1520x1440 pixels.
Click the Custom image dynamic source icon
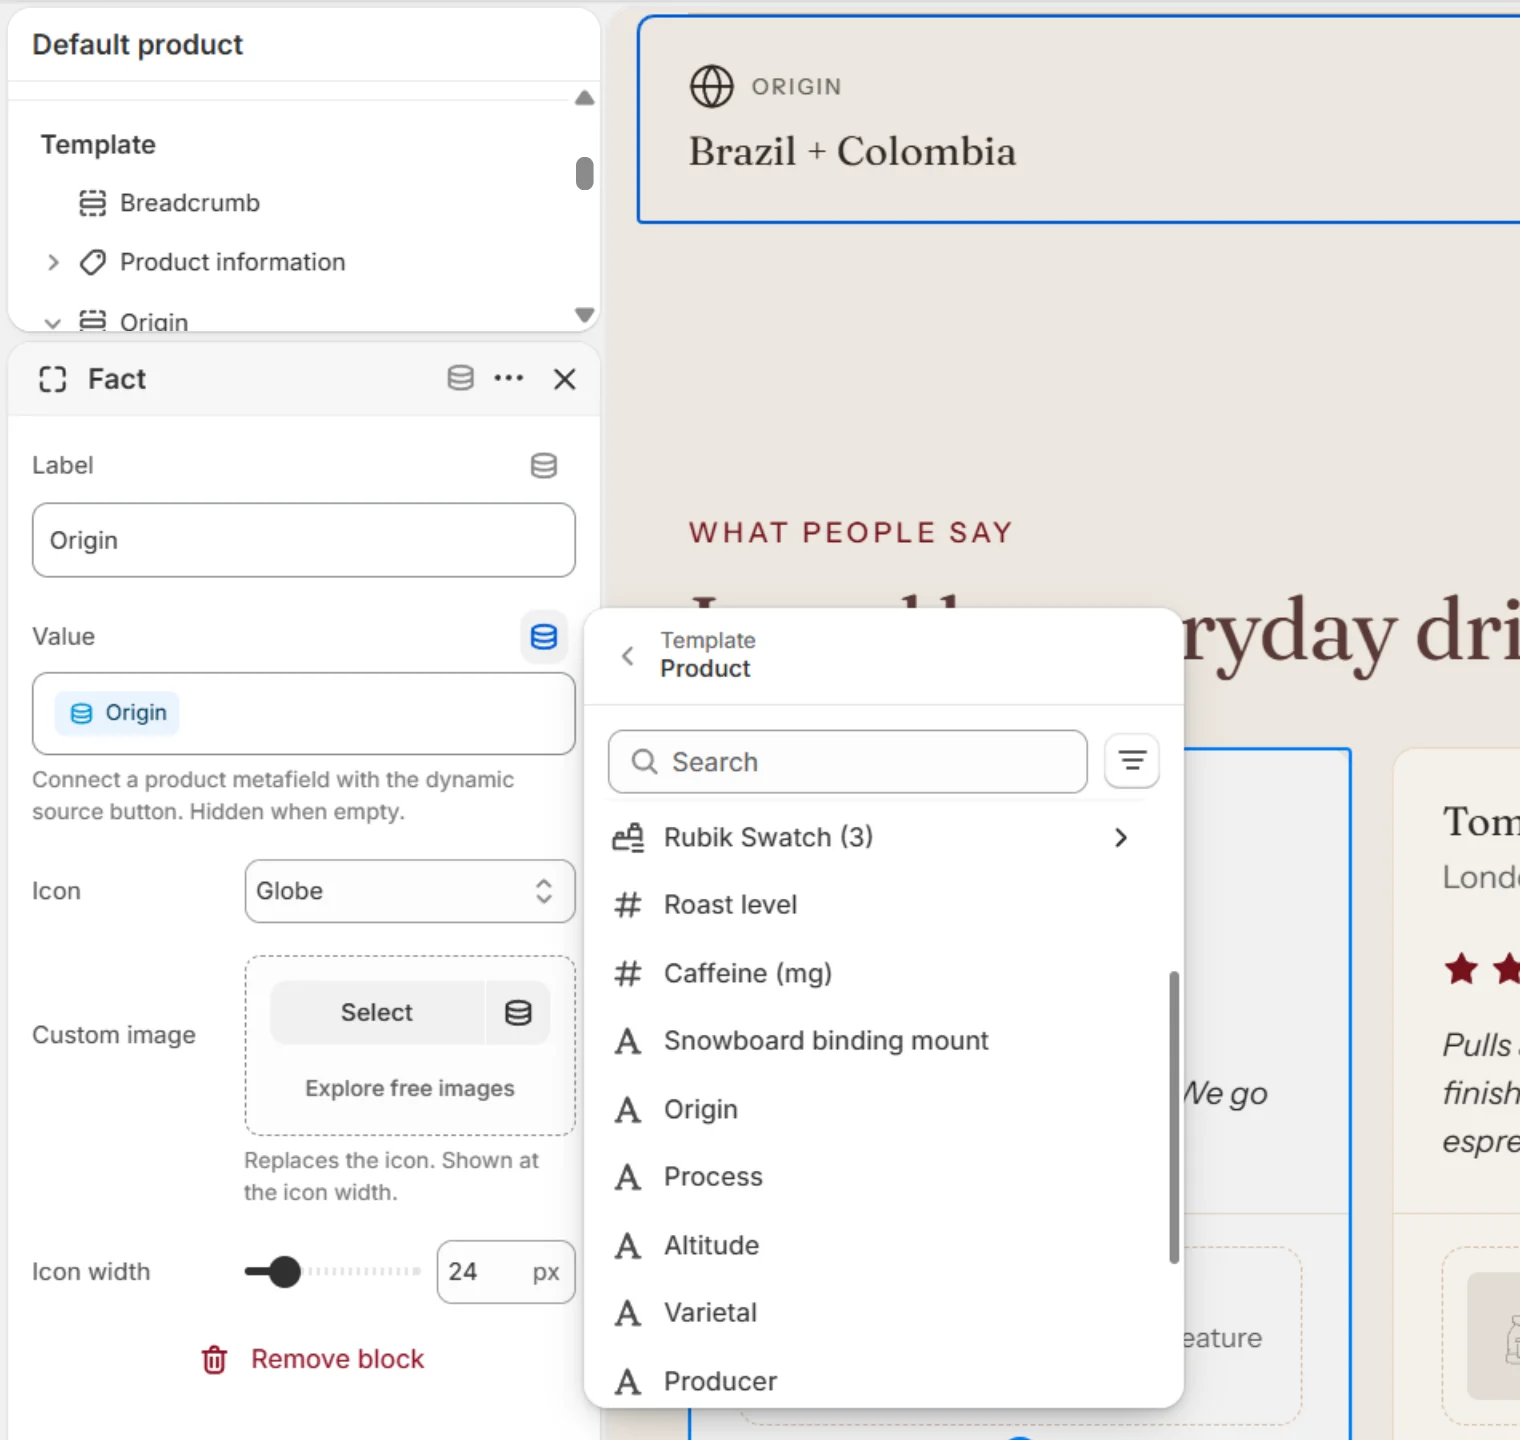518,1012
